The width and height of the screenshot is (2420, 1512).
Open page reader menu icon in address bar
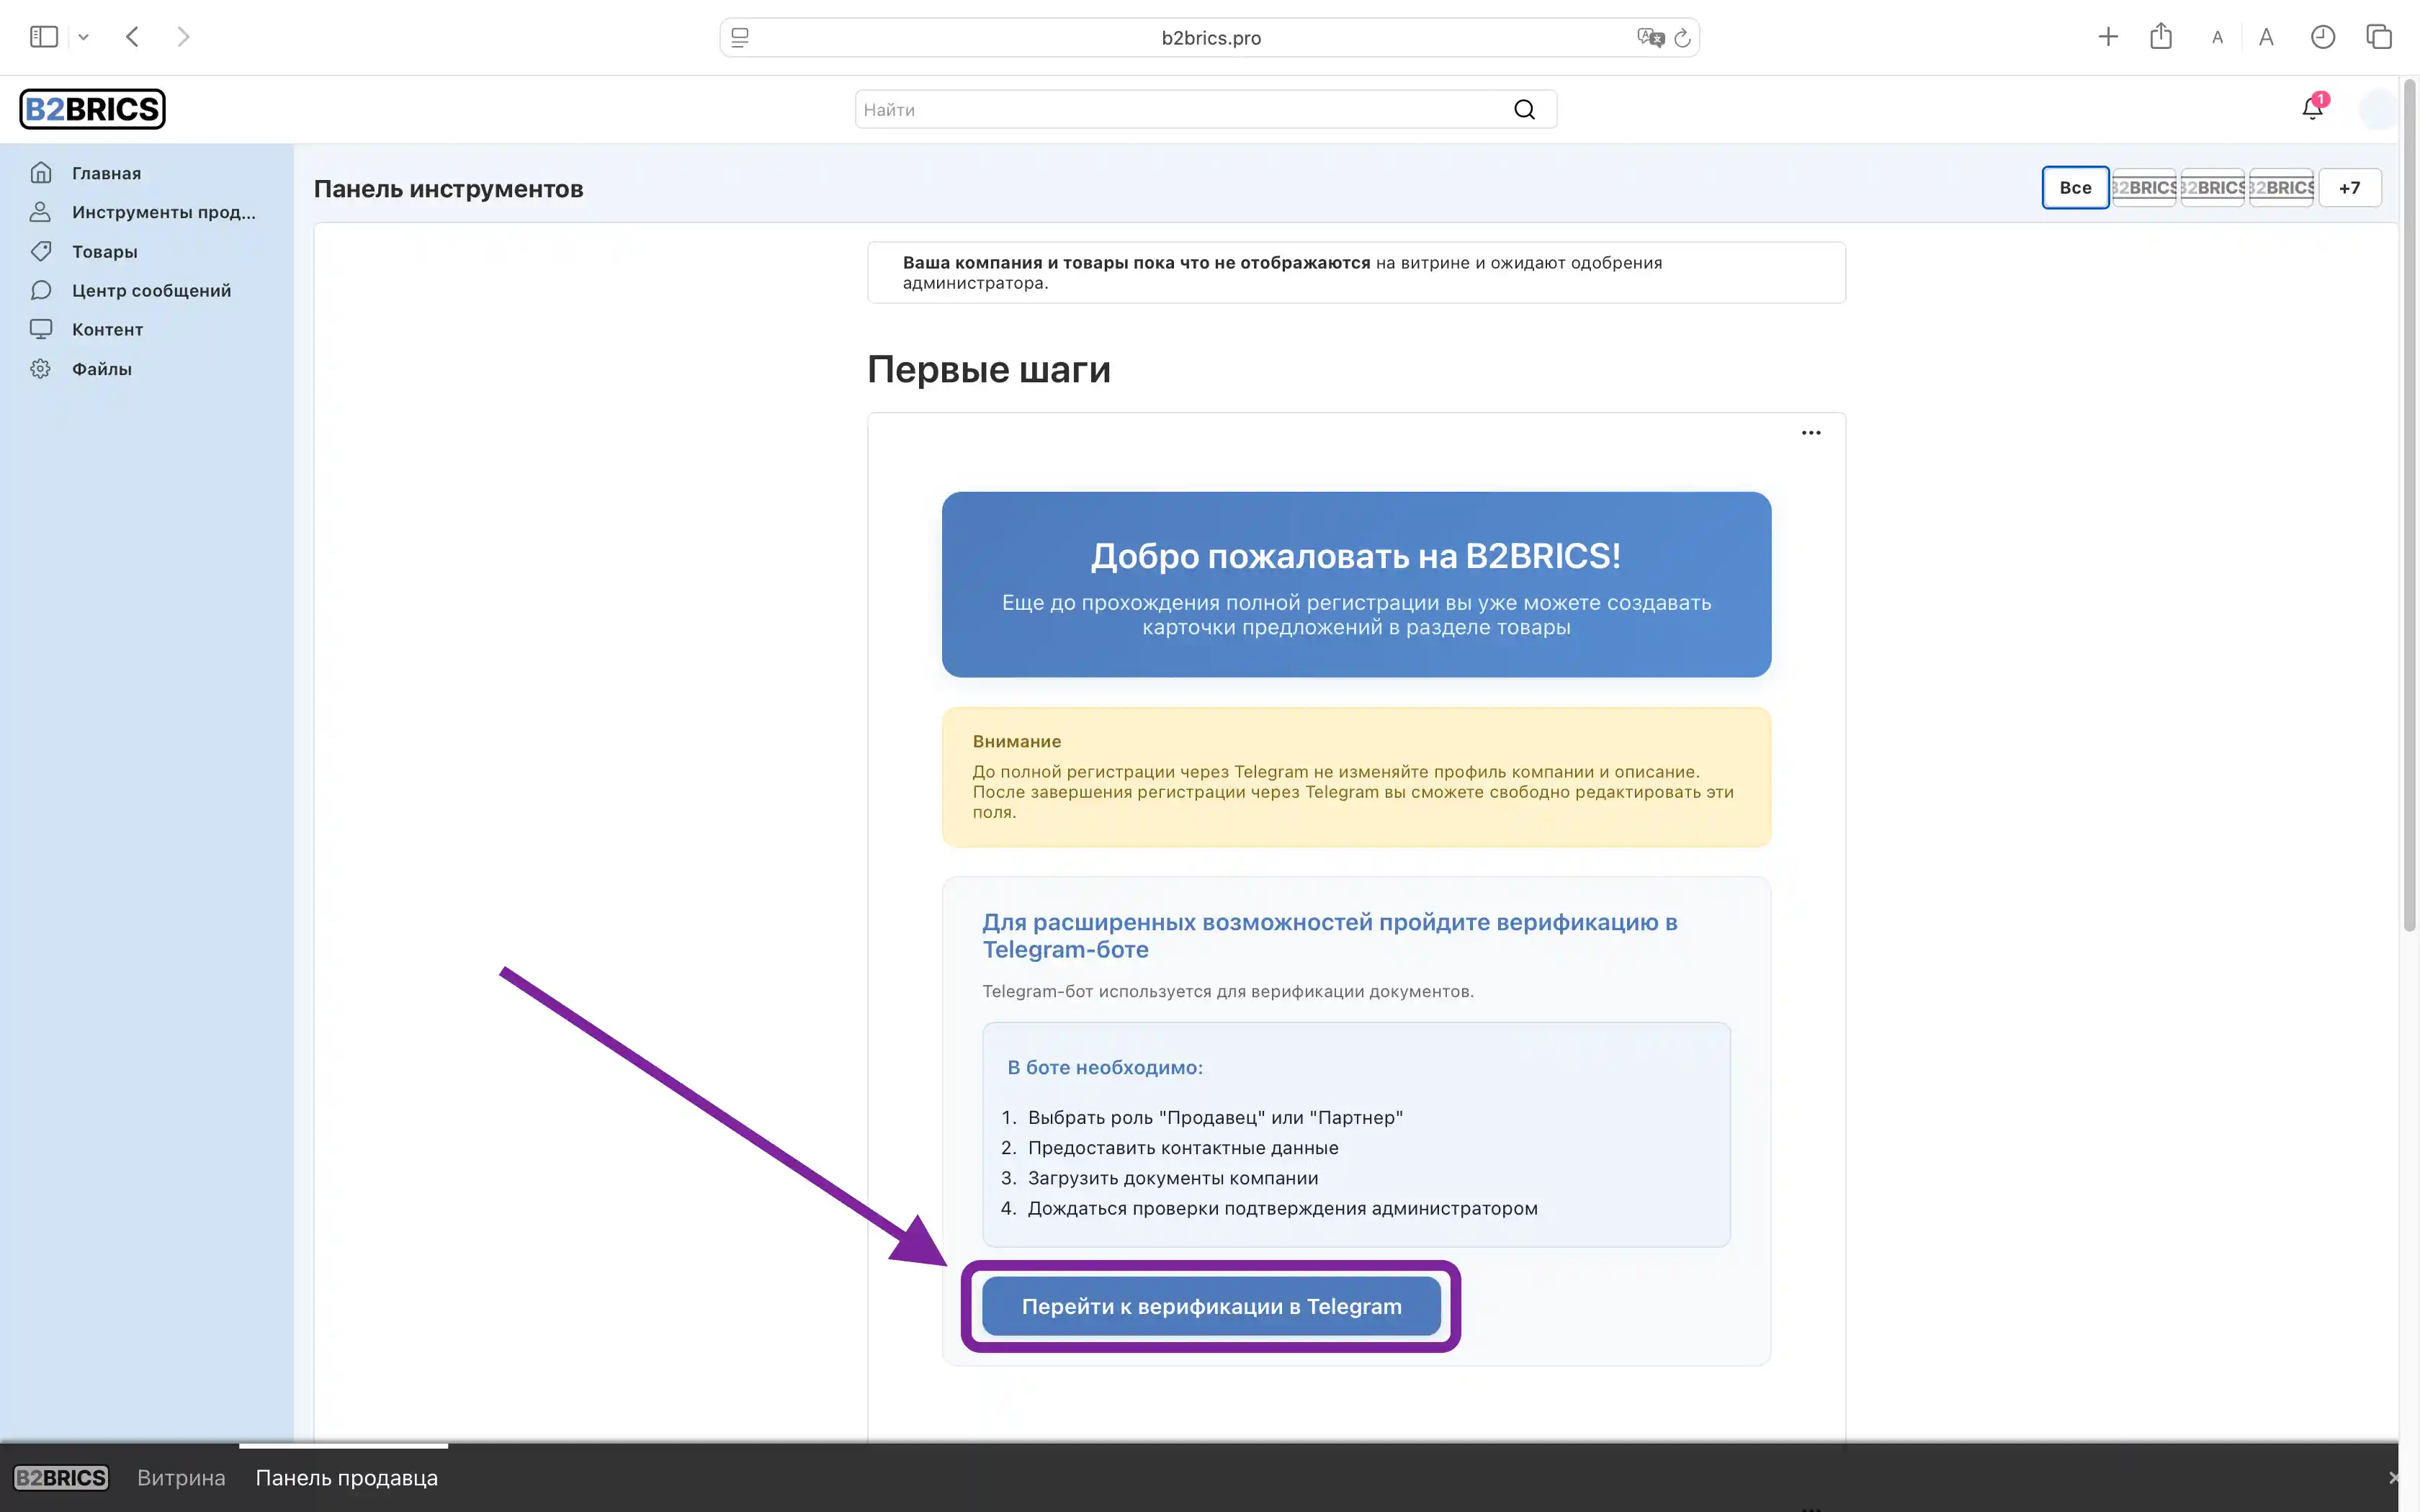tap(740, 37)
